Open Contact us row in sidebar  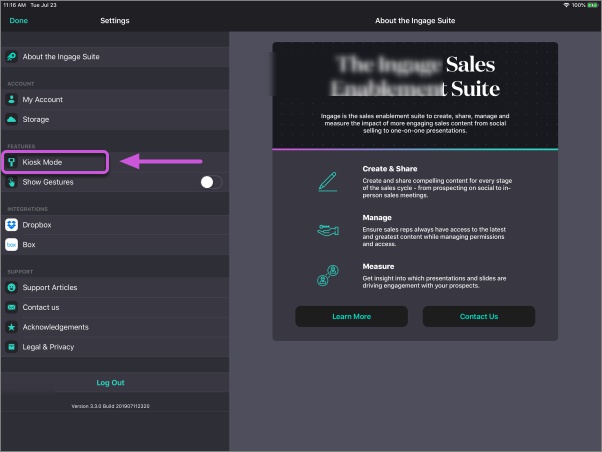(115, 307)
